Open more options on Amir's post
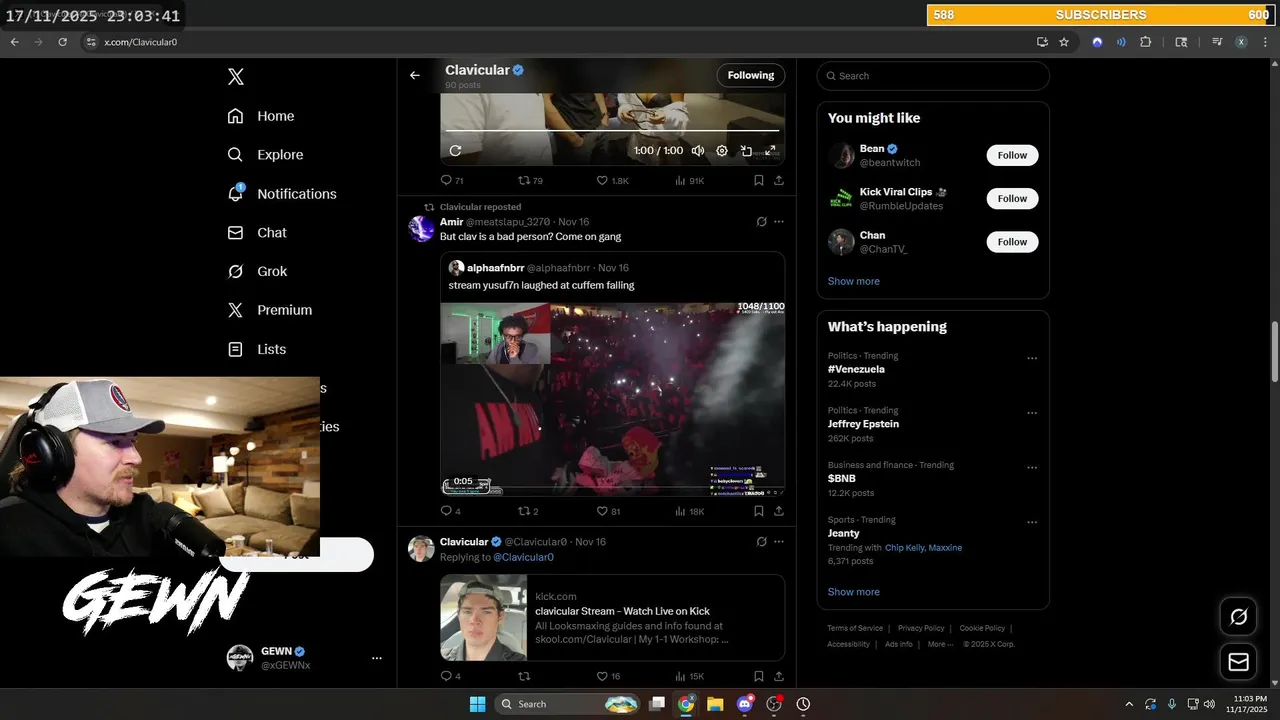This screenshot has height=720, width=1280. 779,222
